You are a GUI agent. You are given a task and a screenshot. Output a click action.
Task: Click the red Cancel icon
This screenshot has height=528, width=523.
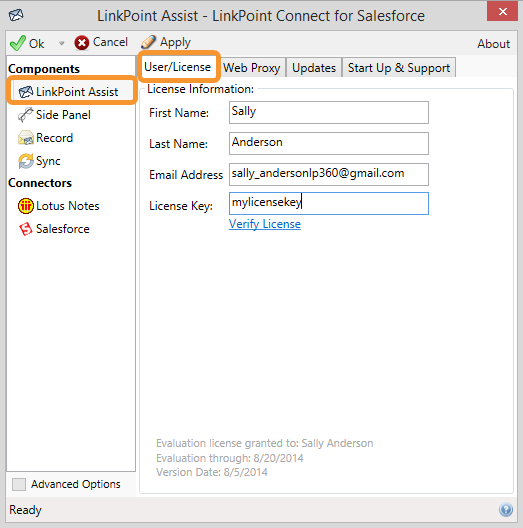[81, 43]
